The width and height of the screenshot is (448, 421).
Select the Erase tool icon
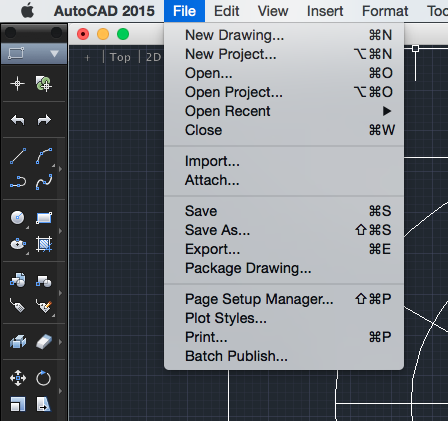pos(44,342)
